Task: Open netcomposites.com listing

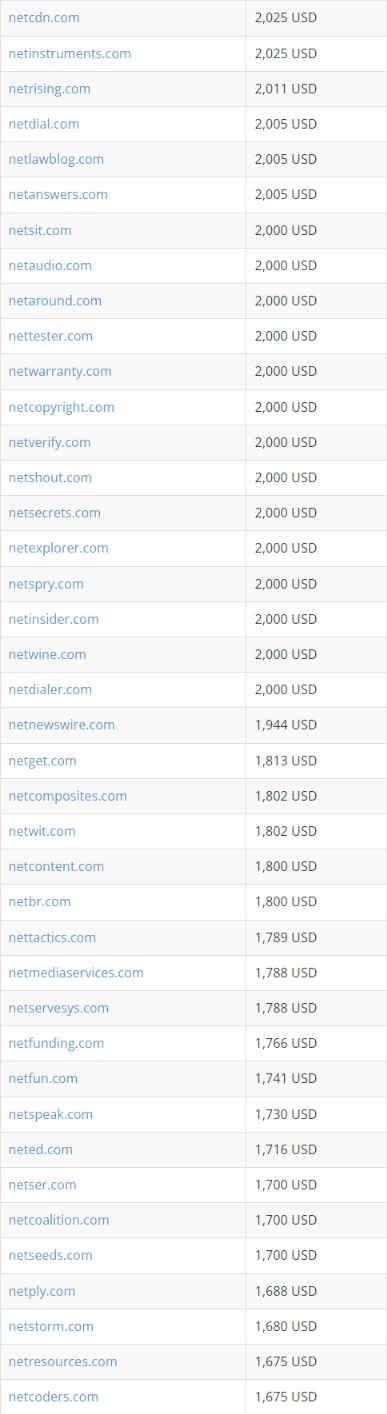Action: tap(68, 796)
